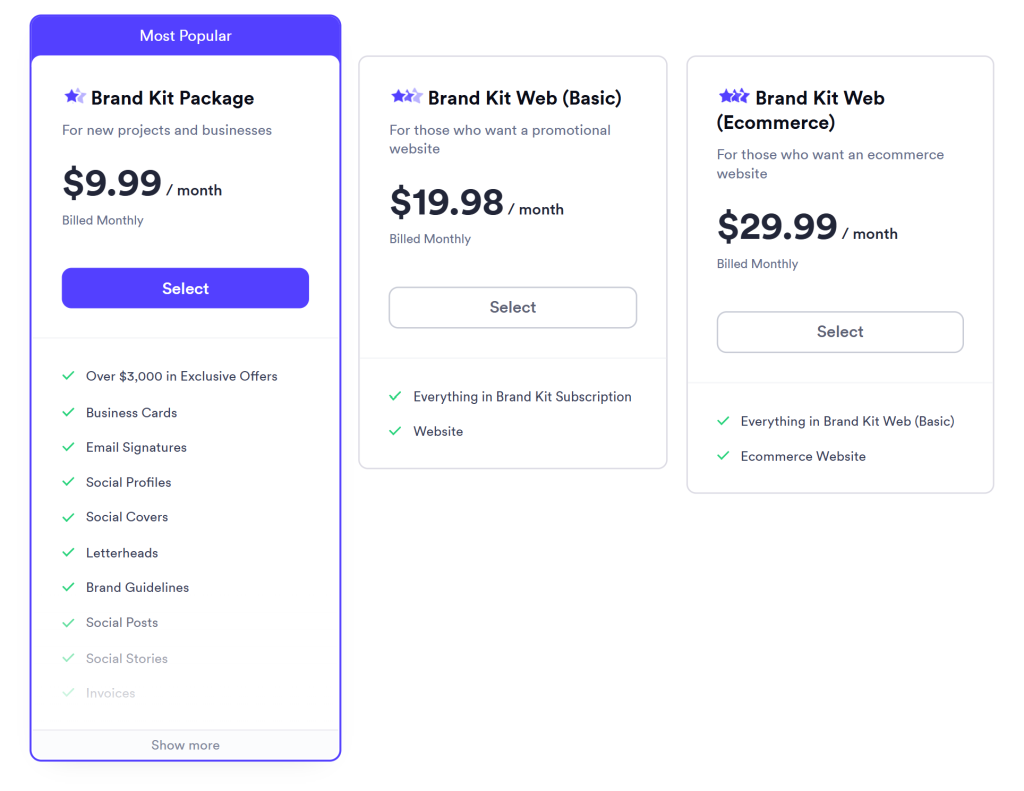
Task: Click the Billed Monthly label under $29.99
Action: (x=757, y=263)
